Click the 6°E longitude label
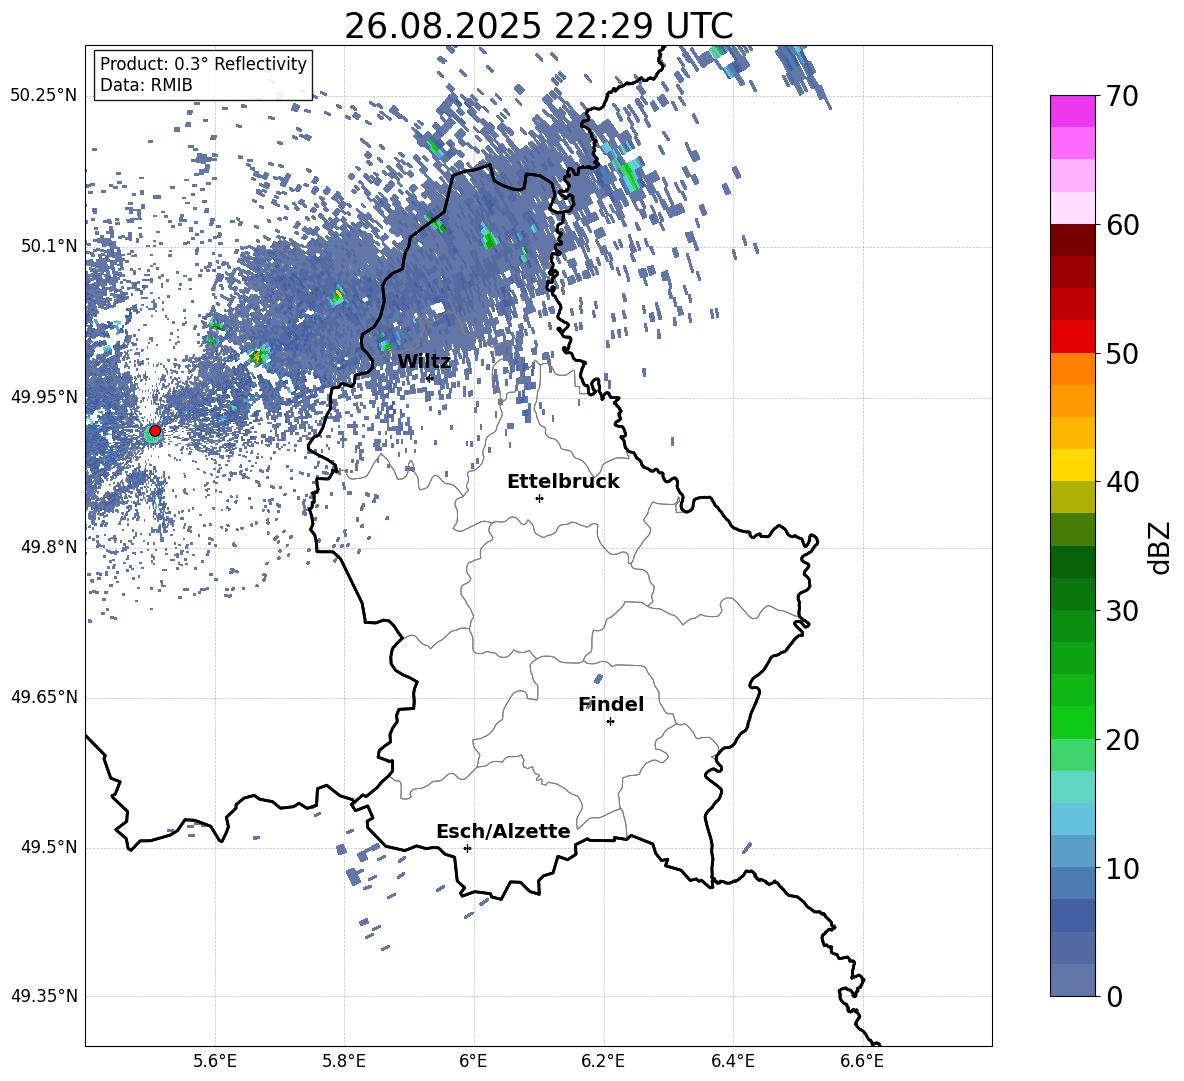Screen dimensions: 1184x1081 pyautogui.click(x=473, y=1061)
